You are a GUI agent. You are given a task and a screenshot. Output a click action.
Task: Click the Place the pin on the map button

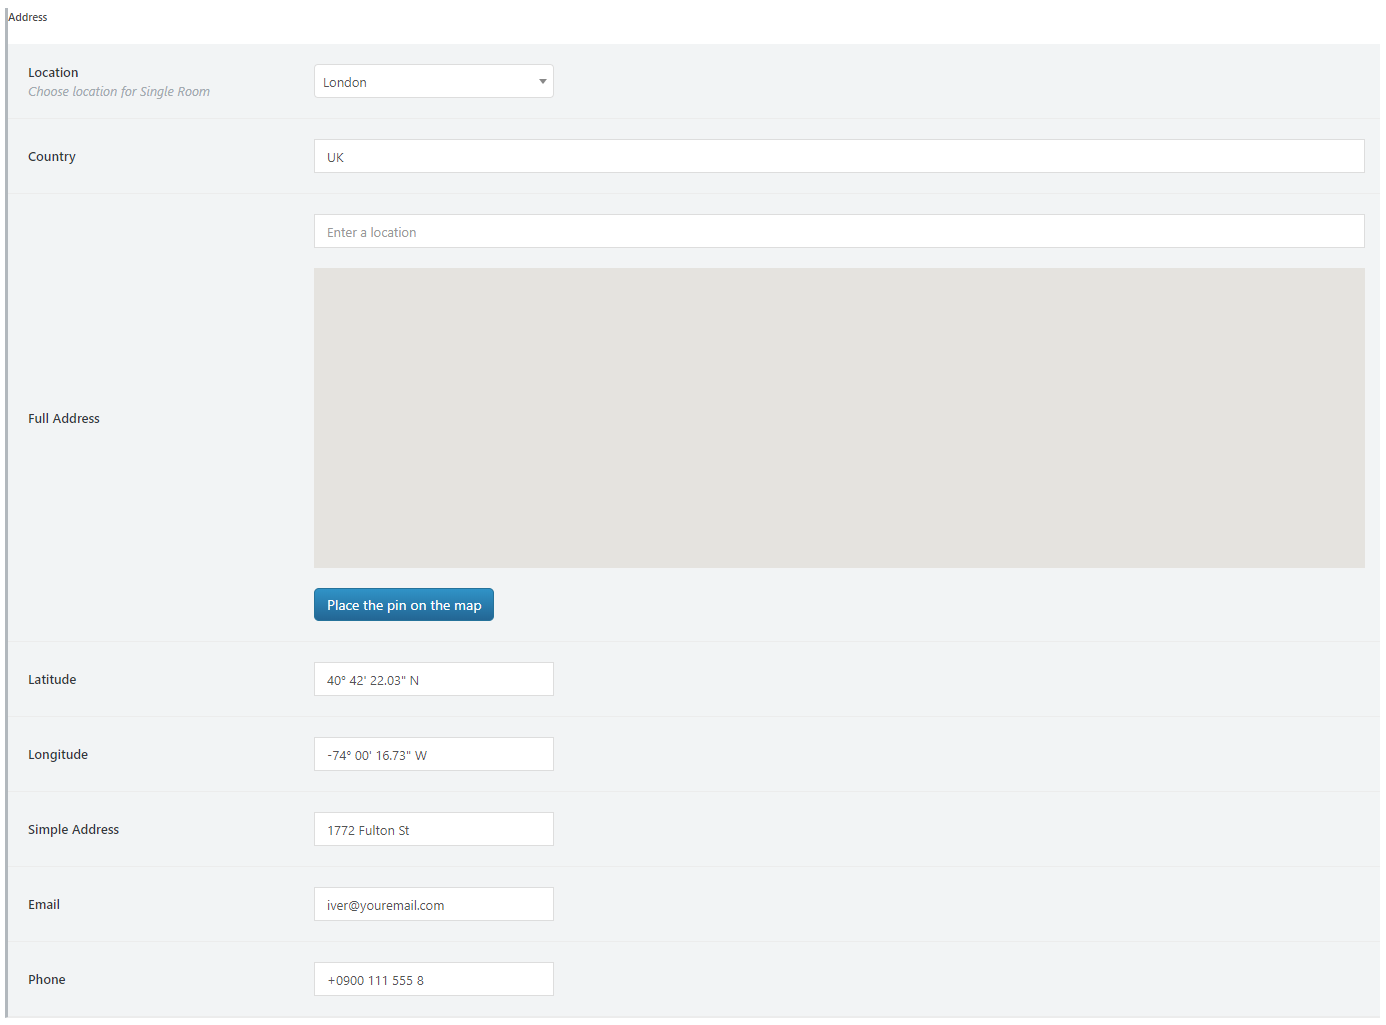(x=404, y=605)
